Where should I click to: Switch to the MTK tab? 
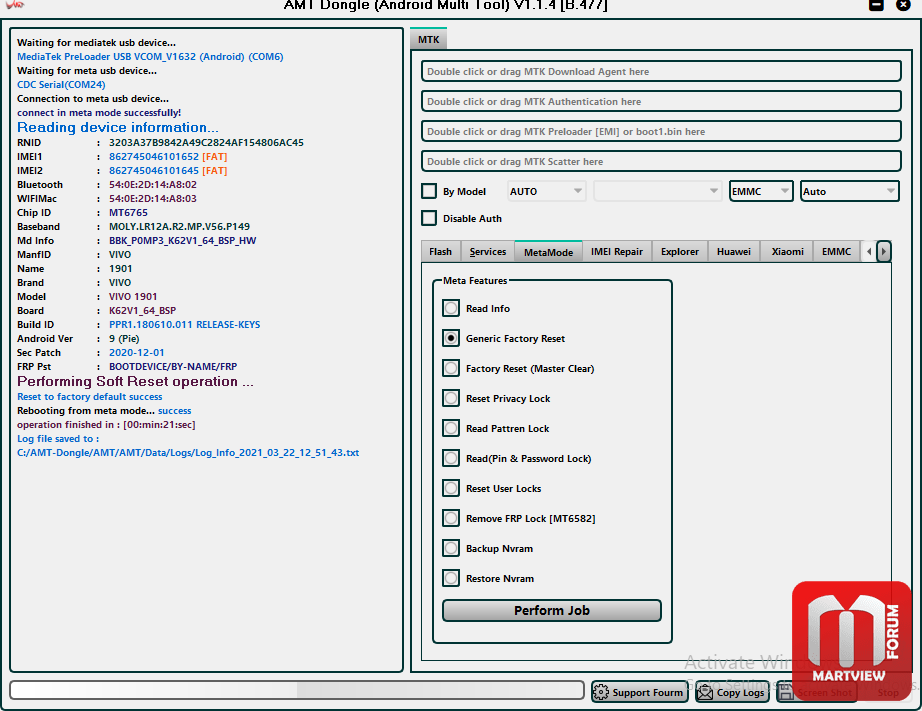tap(429, 39)
